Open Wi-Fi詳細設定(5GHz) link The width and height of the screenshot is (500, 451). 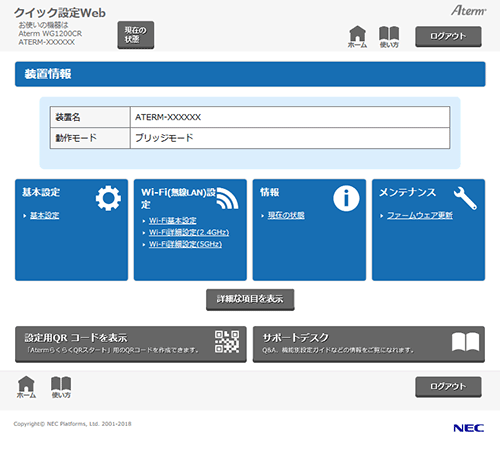(185, 244)
